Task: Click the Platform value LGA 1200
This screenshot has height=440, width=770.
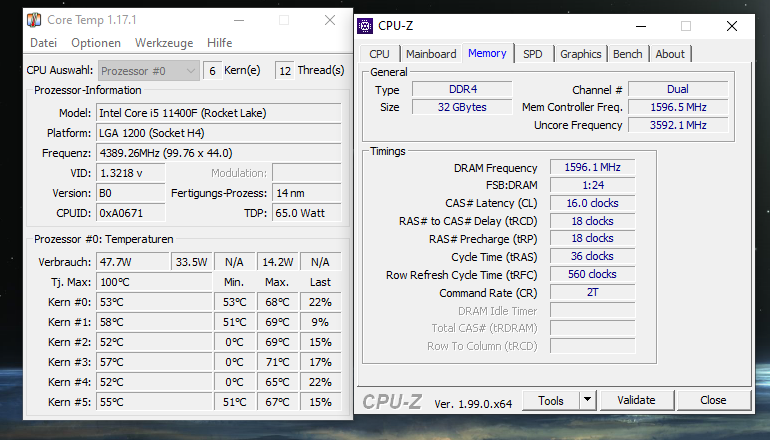Action: pos(219,133)
